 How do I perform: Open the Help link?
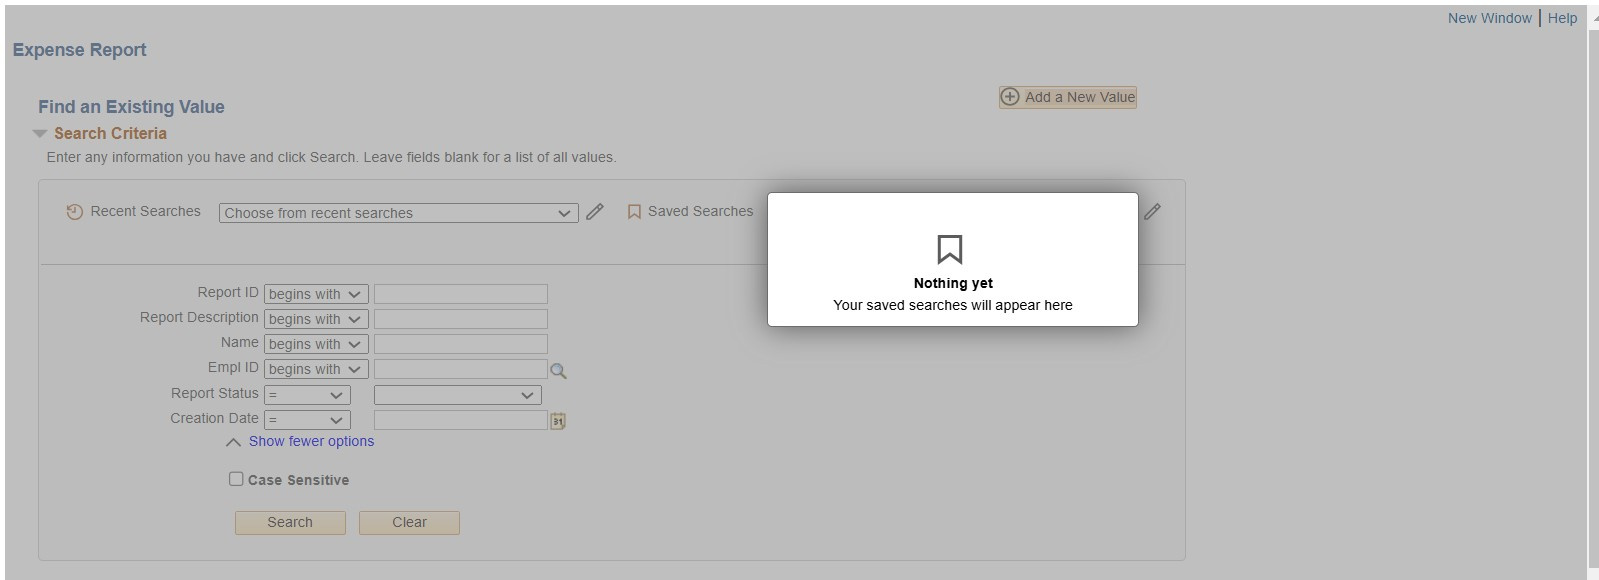1562,18
